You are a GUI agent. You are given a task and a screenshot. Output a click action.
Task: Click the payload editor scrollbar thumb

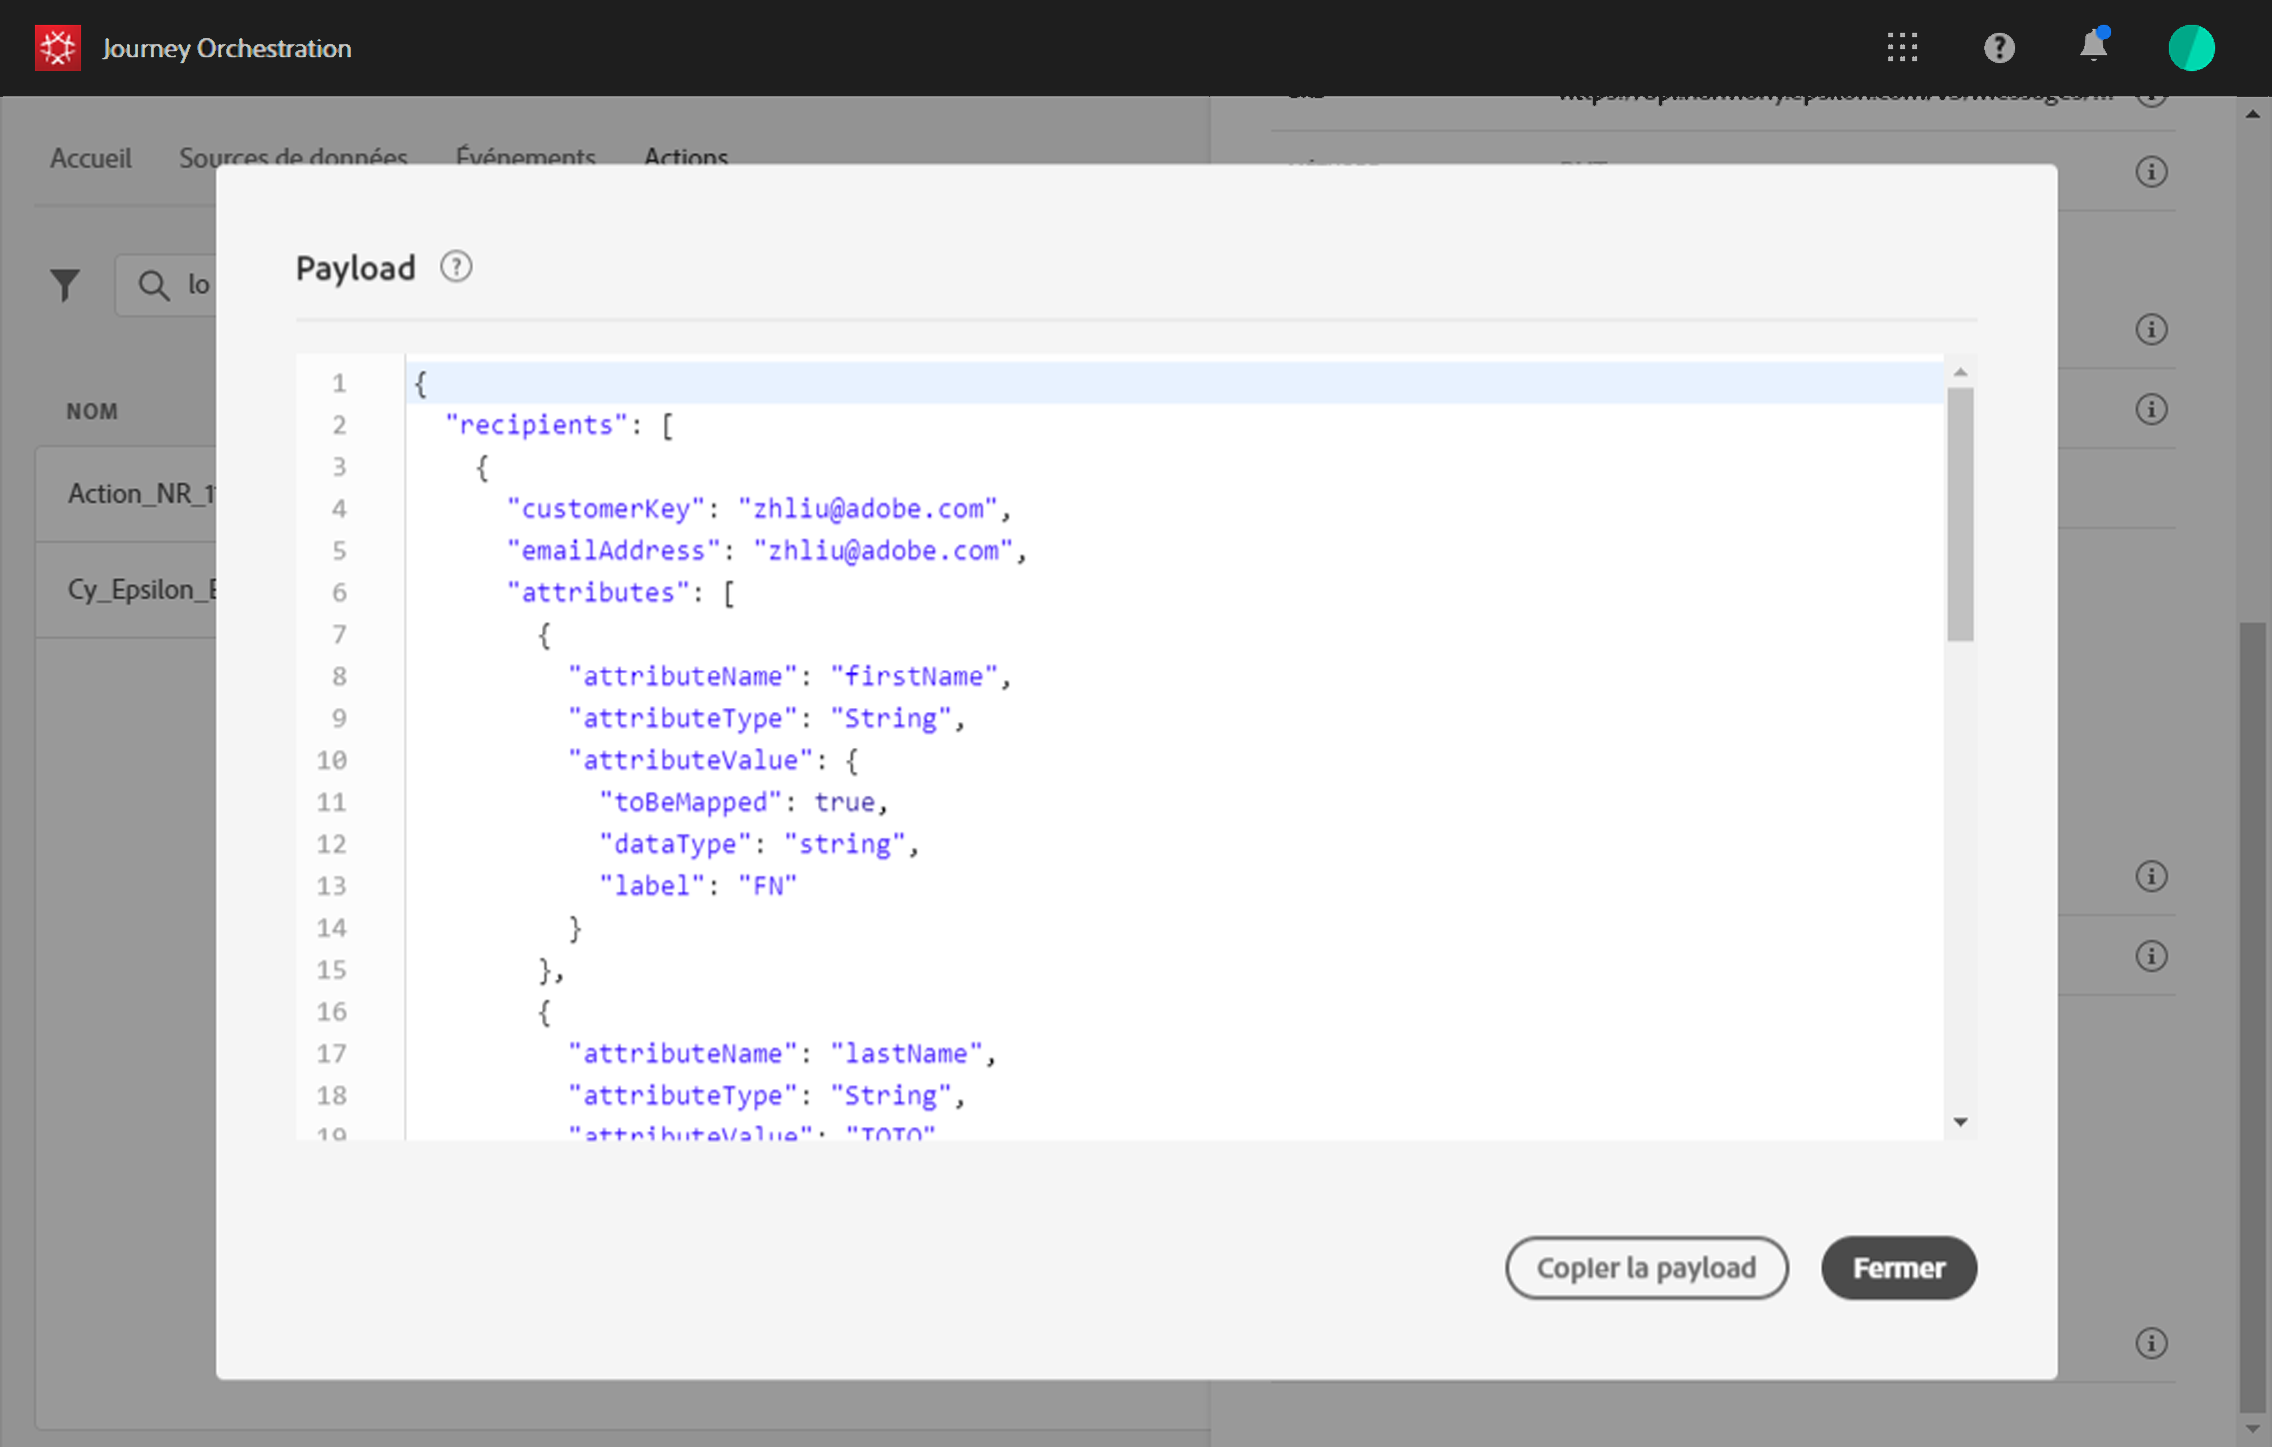click(1960, 515)
